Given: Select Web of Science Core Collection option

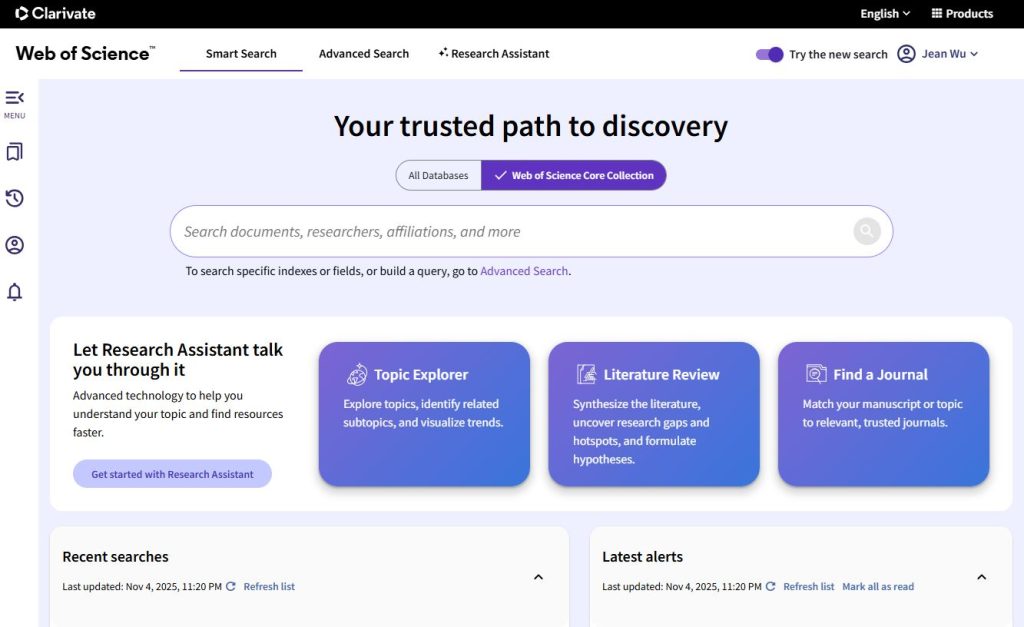Looking at the screenshot, I should [573, 175].
